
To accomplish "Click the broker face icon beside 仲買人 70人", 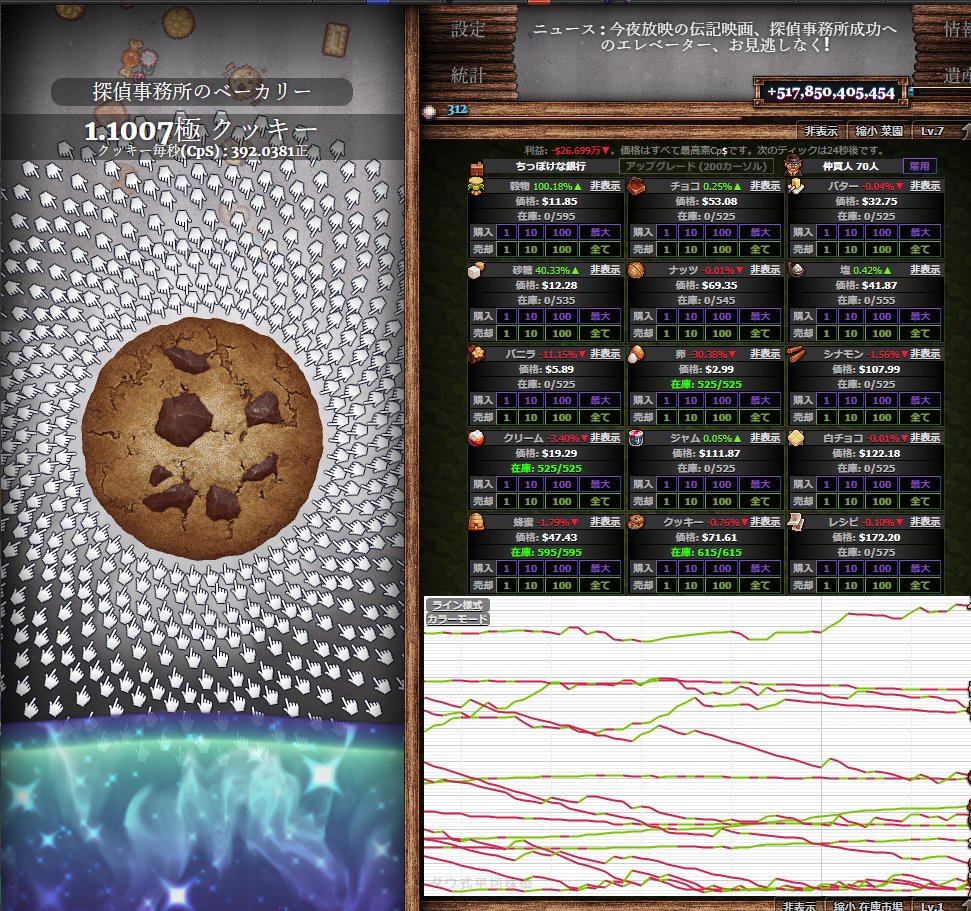I will pos(793,166).
